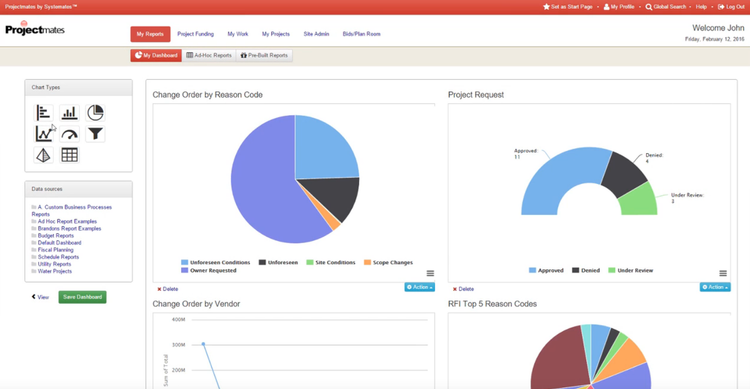Click the dark Denied donut segment
Viewport: 750px width, 389px height.
624,172
